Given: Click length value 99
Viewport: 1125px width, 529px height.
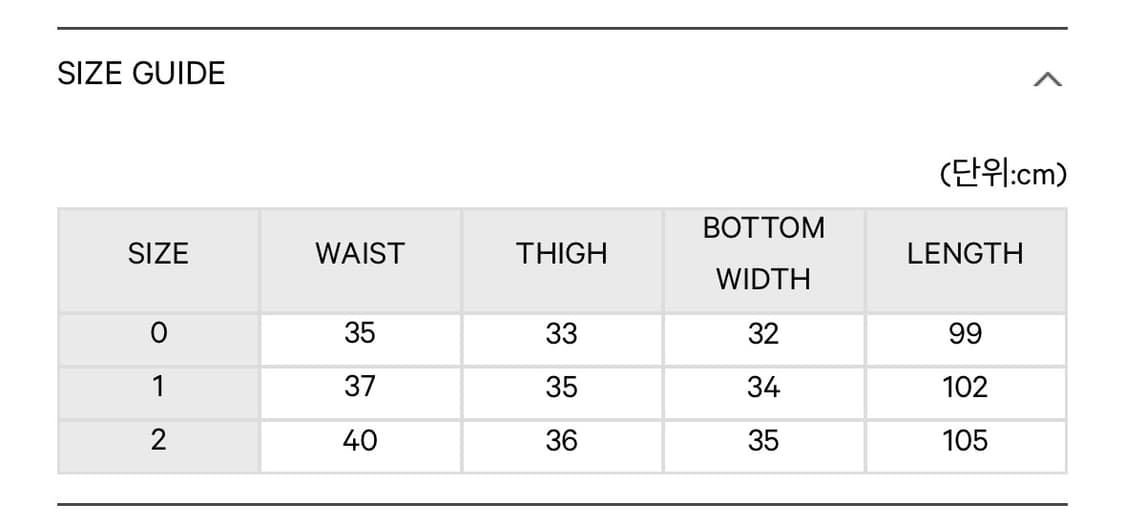Looking at the screenshot, I should (x=965, y=334).
